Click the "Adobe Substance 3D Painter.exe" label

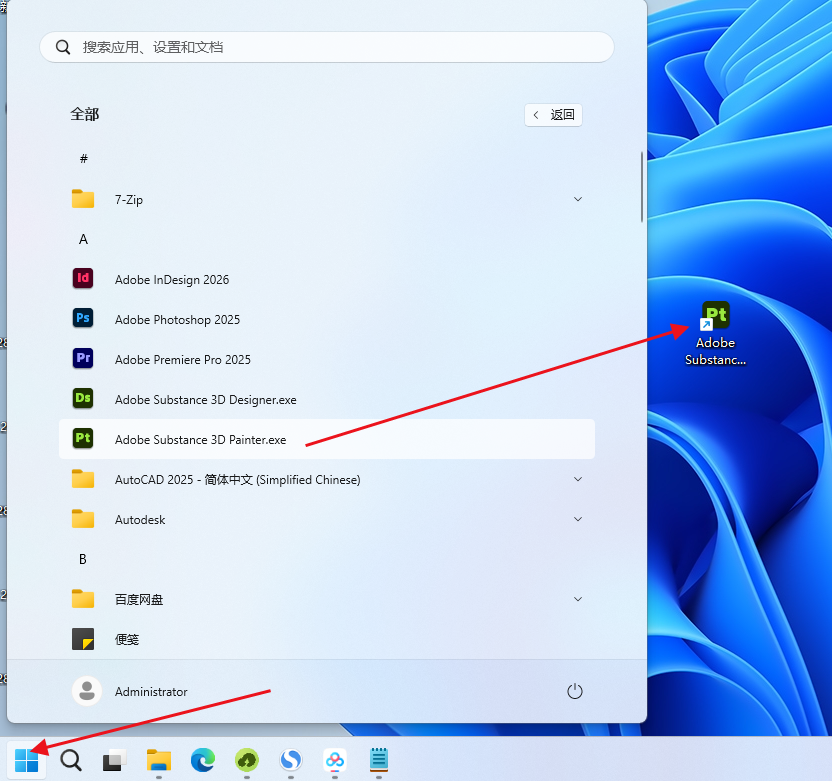[x=201, y=440]
